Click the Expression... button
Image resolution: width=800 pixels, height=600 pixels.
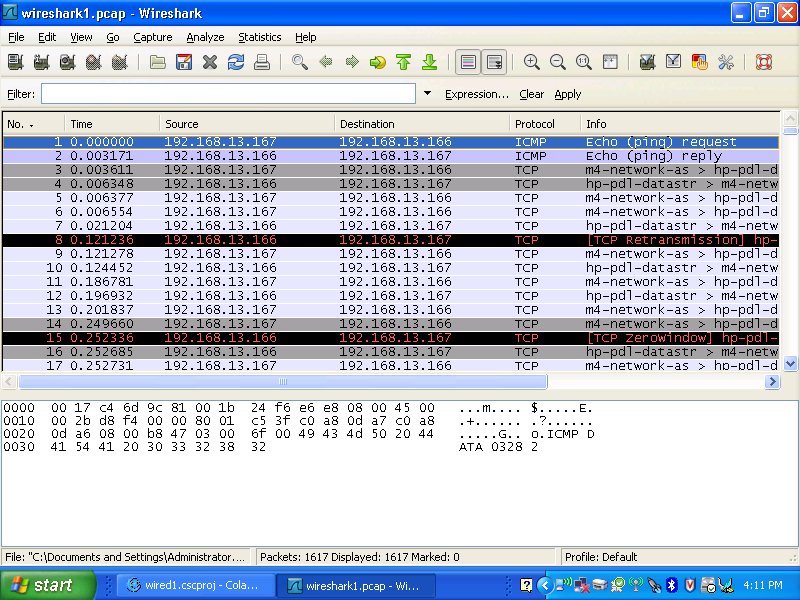point(476,94)
